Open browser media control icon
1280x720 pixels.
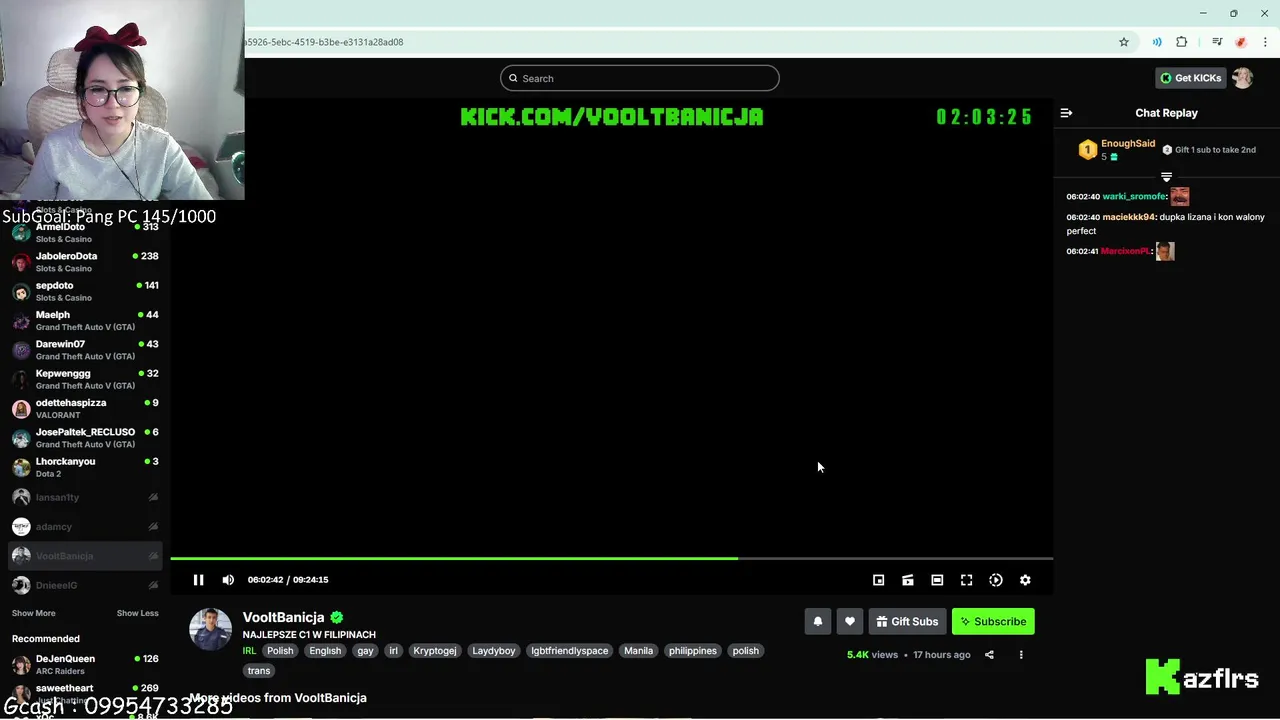tap(1217, 42)
